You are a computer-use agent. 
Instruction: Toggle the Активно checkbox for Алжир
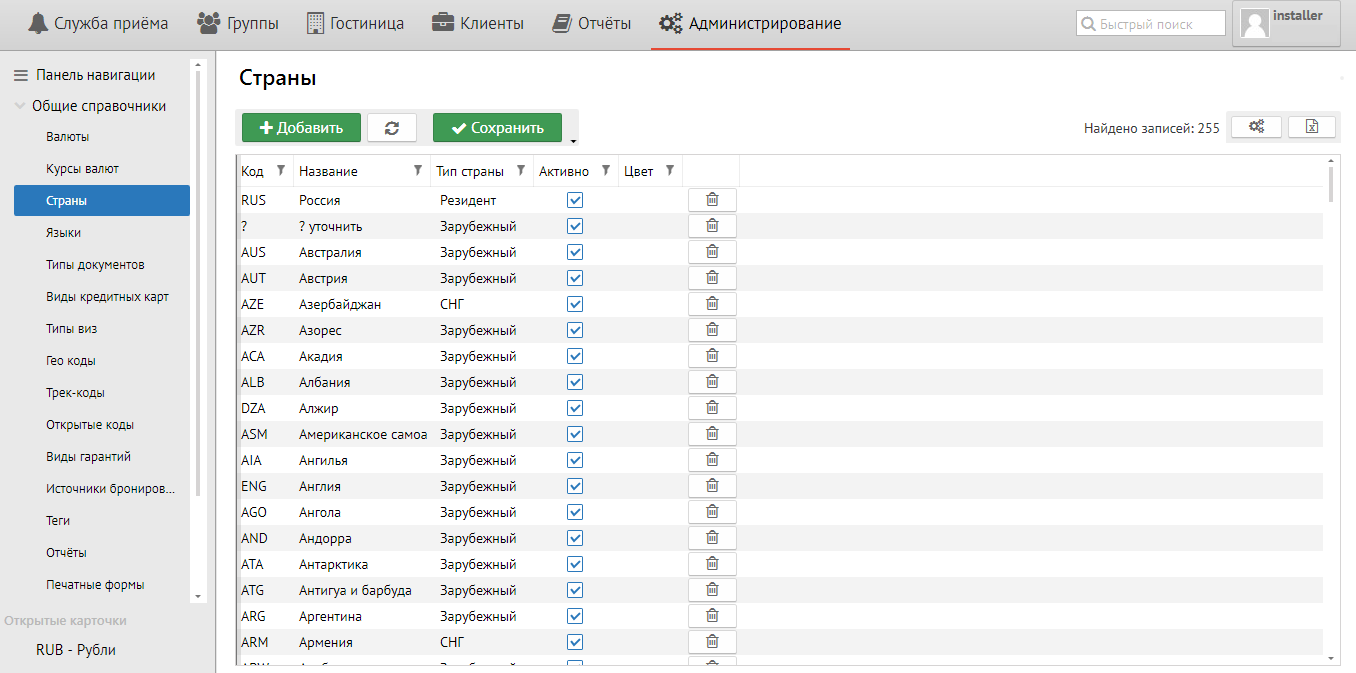pyautogui.click(x=575, y=408)
